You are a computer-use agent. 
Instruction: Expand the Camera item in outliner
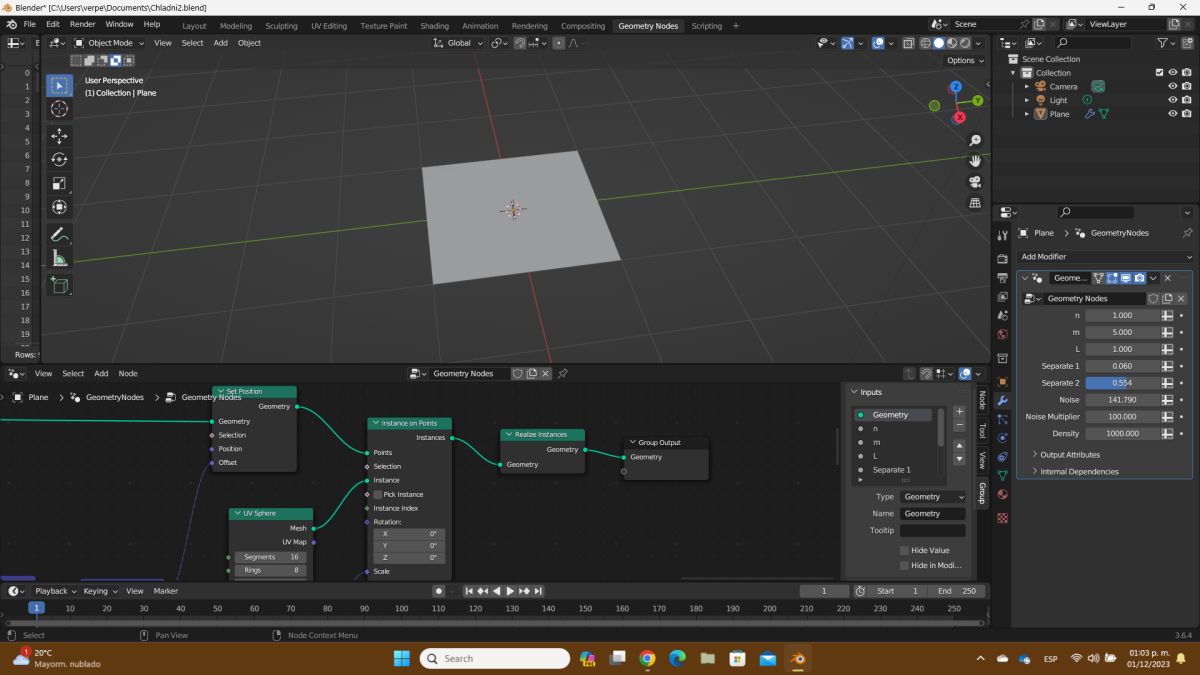pyautogui.click(x=1026, y=86)
